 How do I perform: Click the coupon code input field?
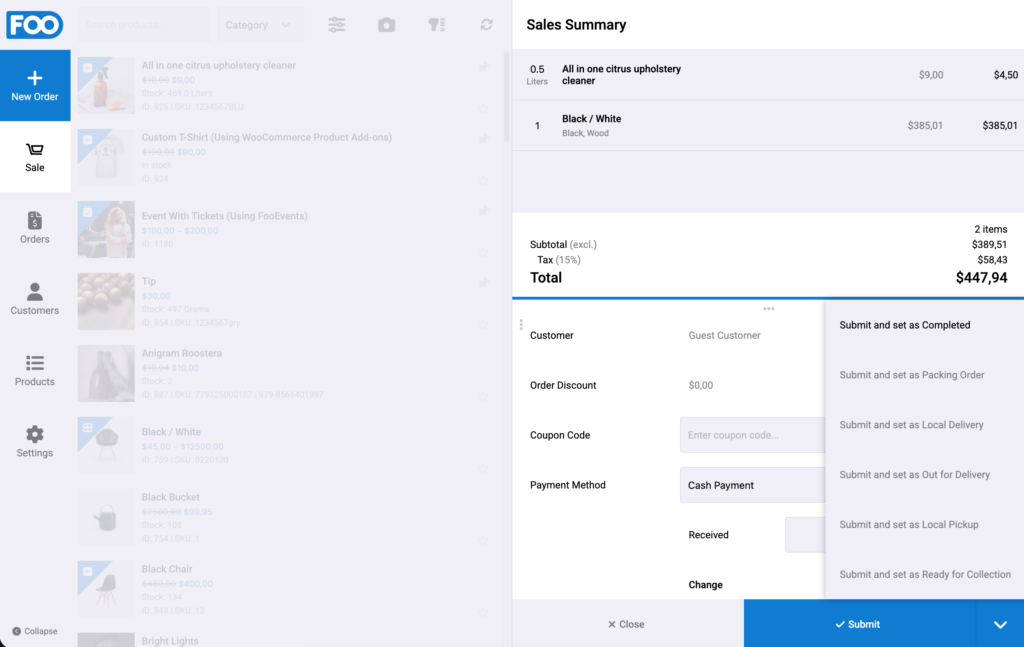tap(752, 435)
